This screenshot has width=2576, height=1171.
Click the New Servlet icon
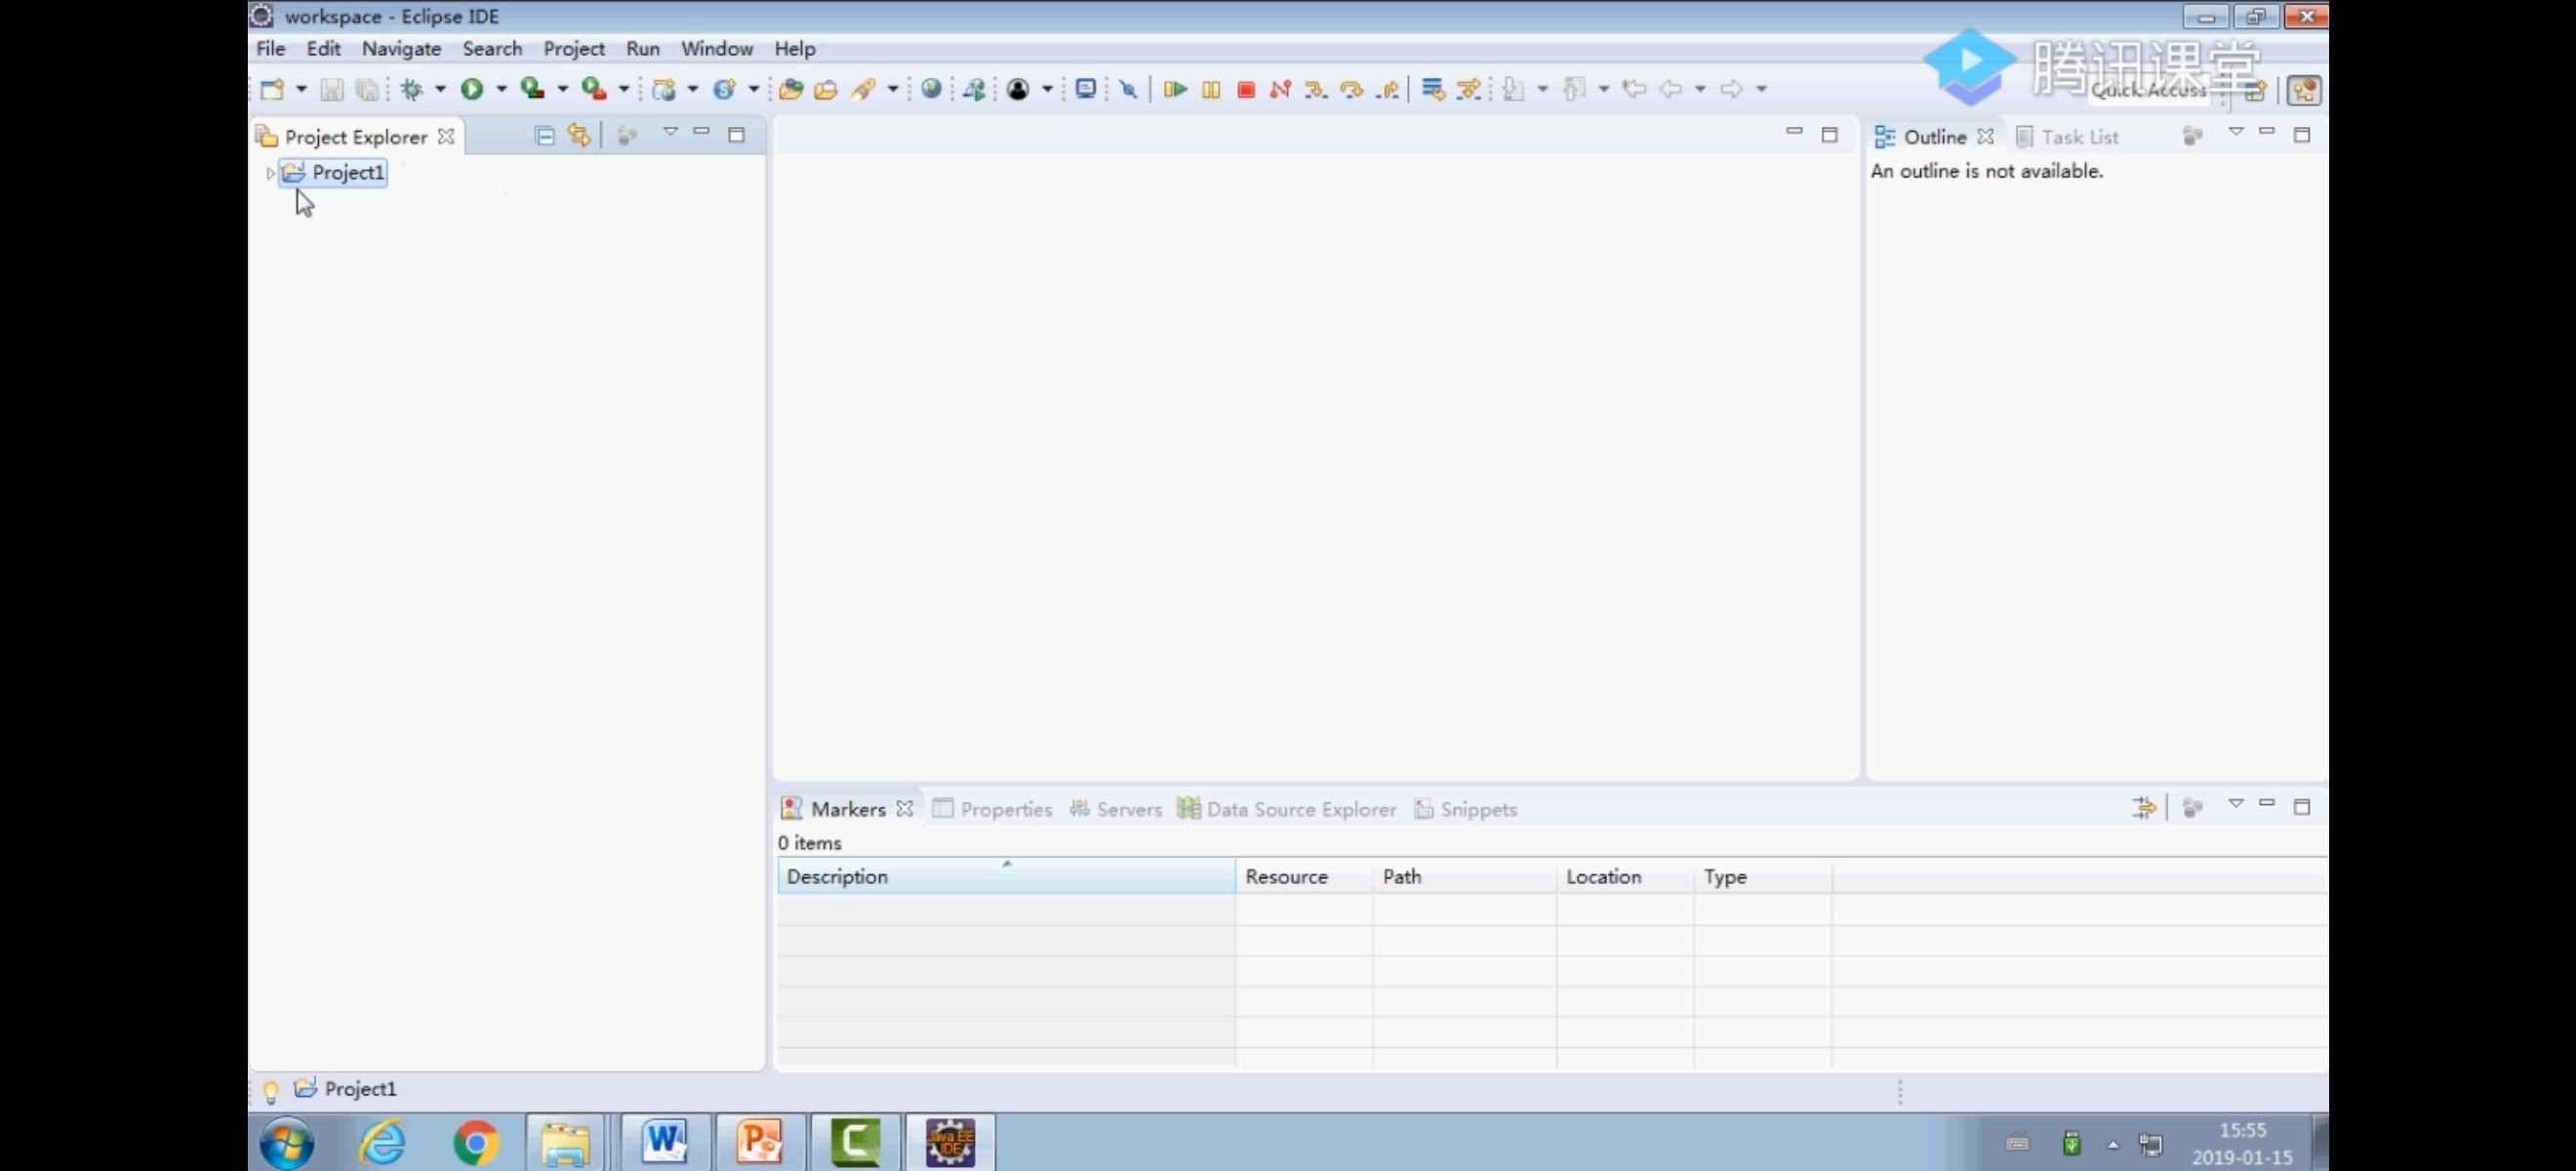tap(724, 89)
